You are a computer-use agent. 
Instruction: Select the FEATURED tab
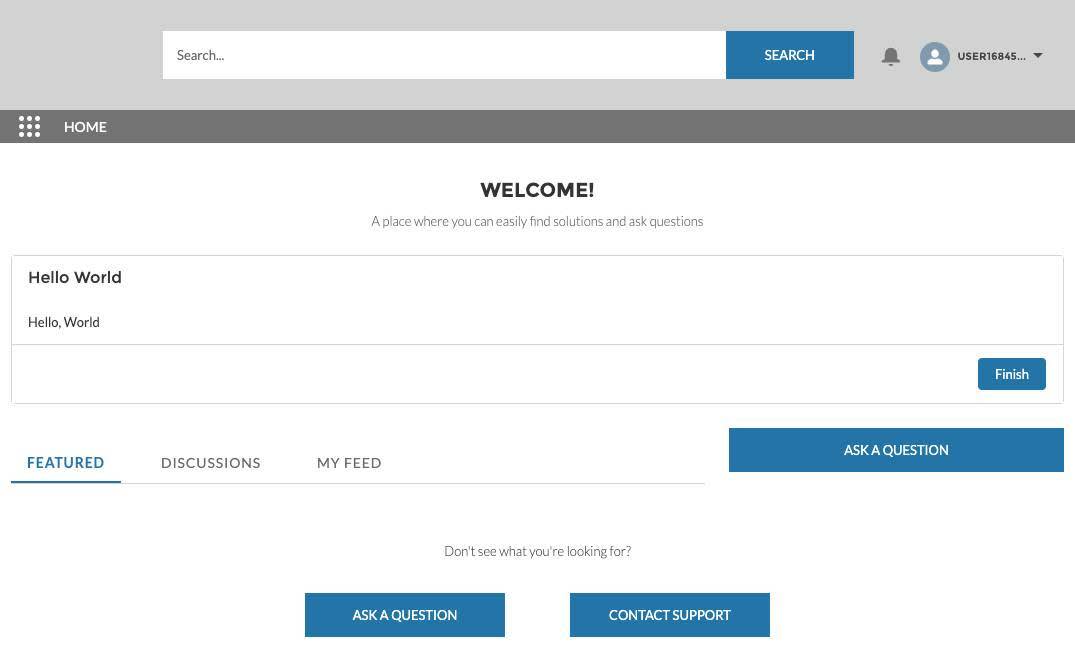coord(66,463)
